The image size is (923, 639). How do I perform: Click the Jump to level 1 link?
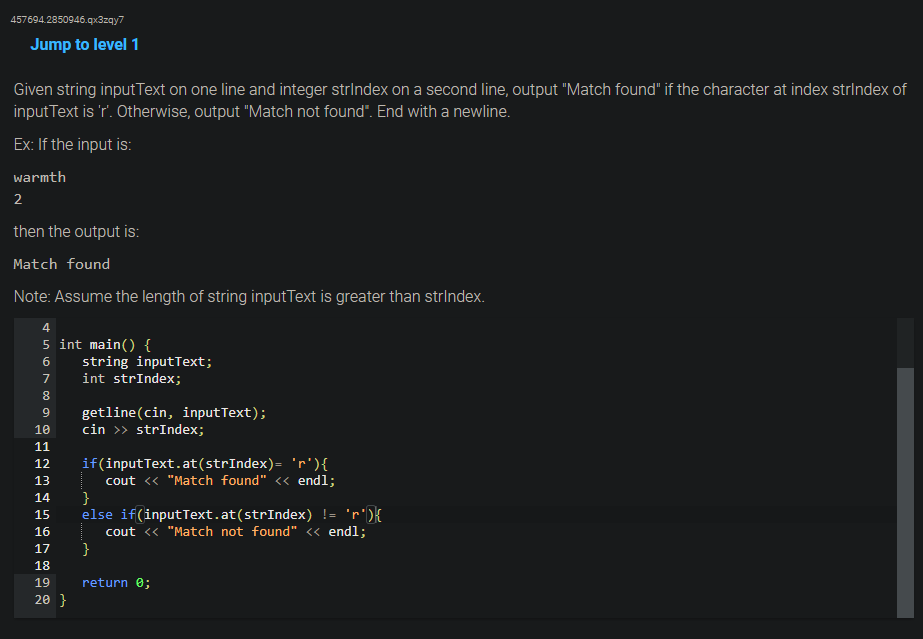tap(84, 44)
